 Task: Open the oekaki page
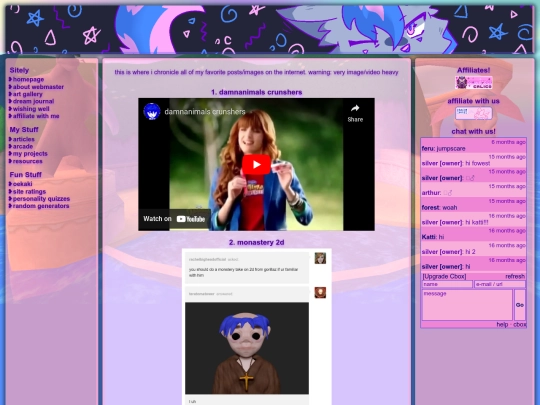(22, 184)
